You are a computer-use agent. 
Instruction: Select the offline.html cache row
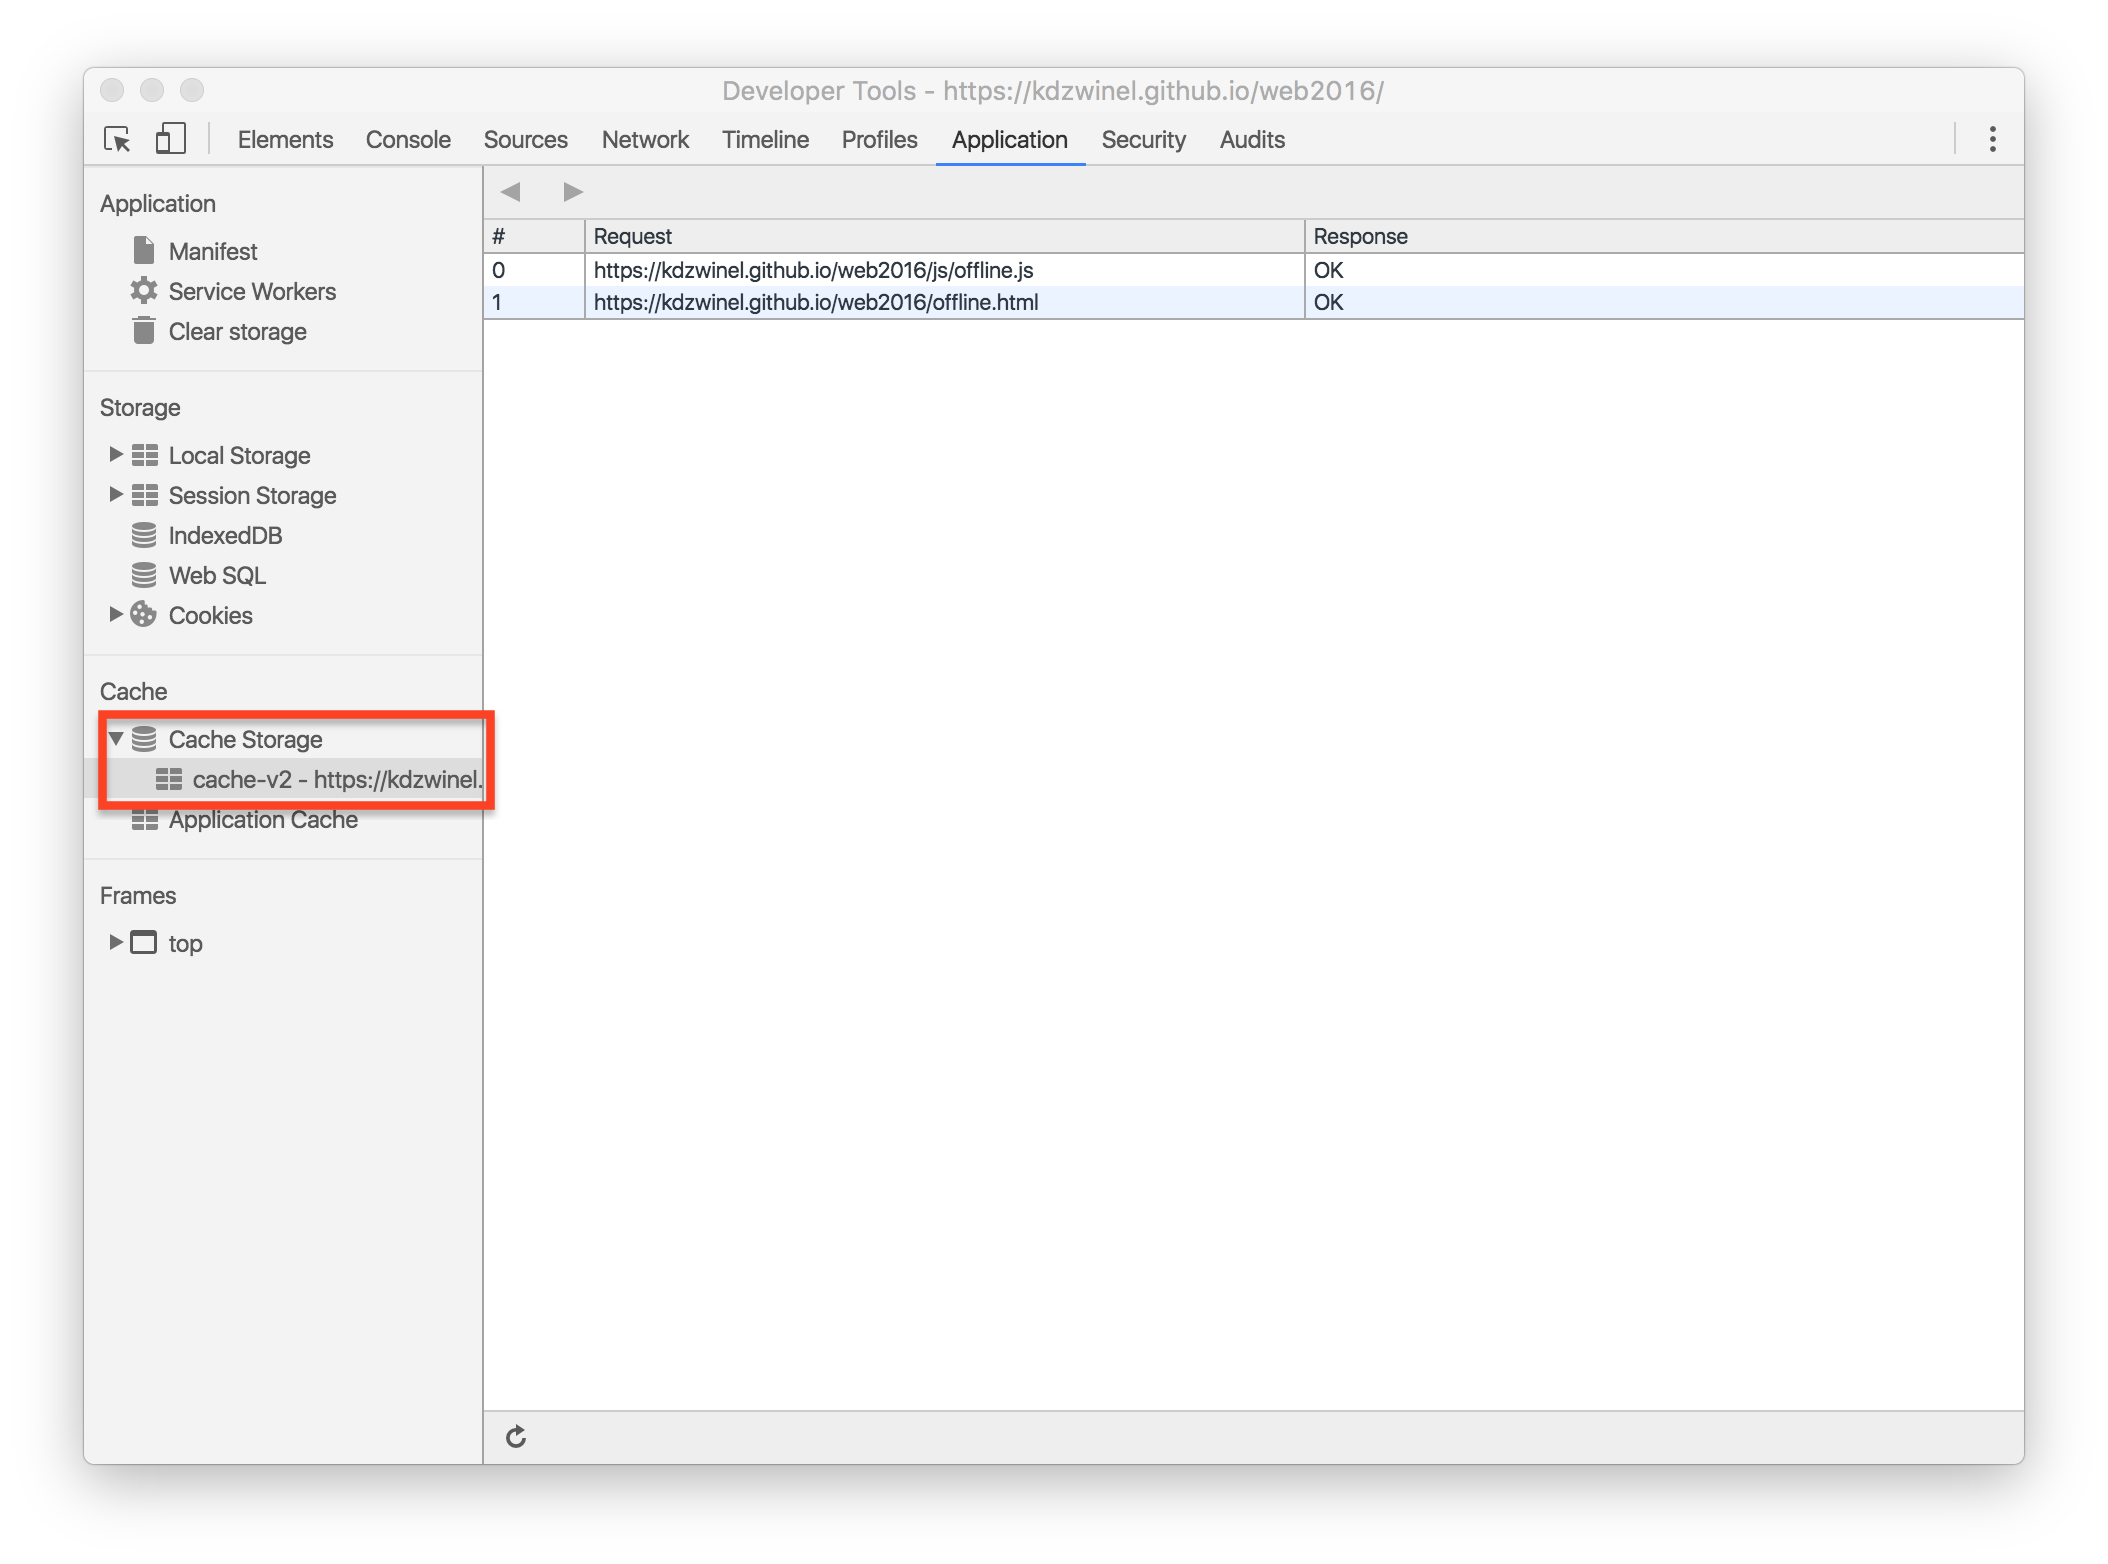(x=815, y=302)
